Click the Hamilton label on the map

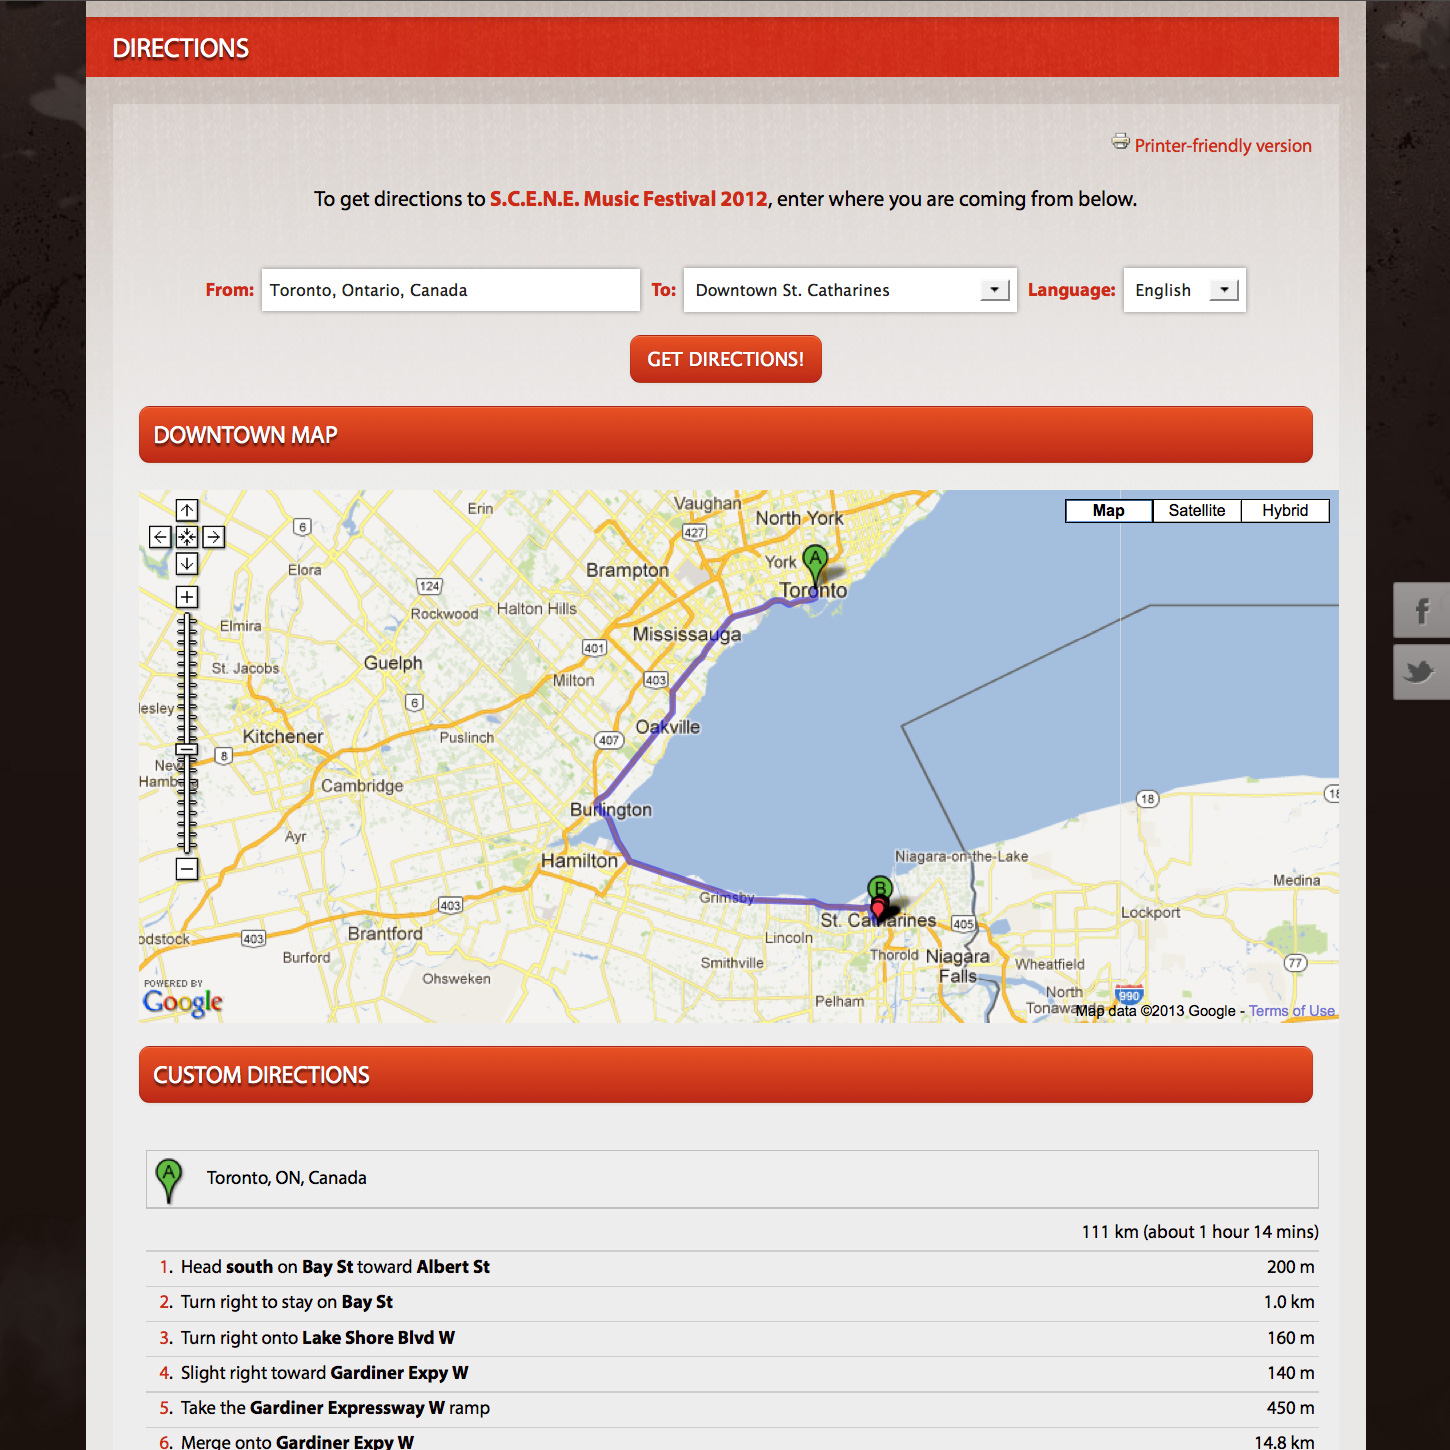tap(579, 860)
